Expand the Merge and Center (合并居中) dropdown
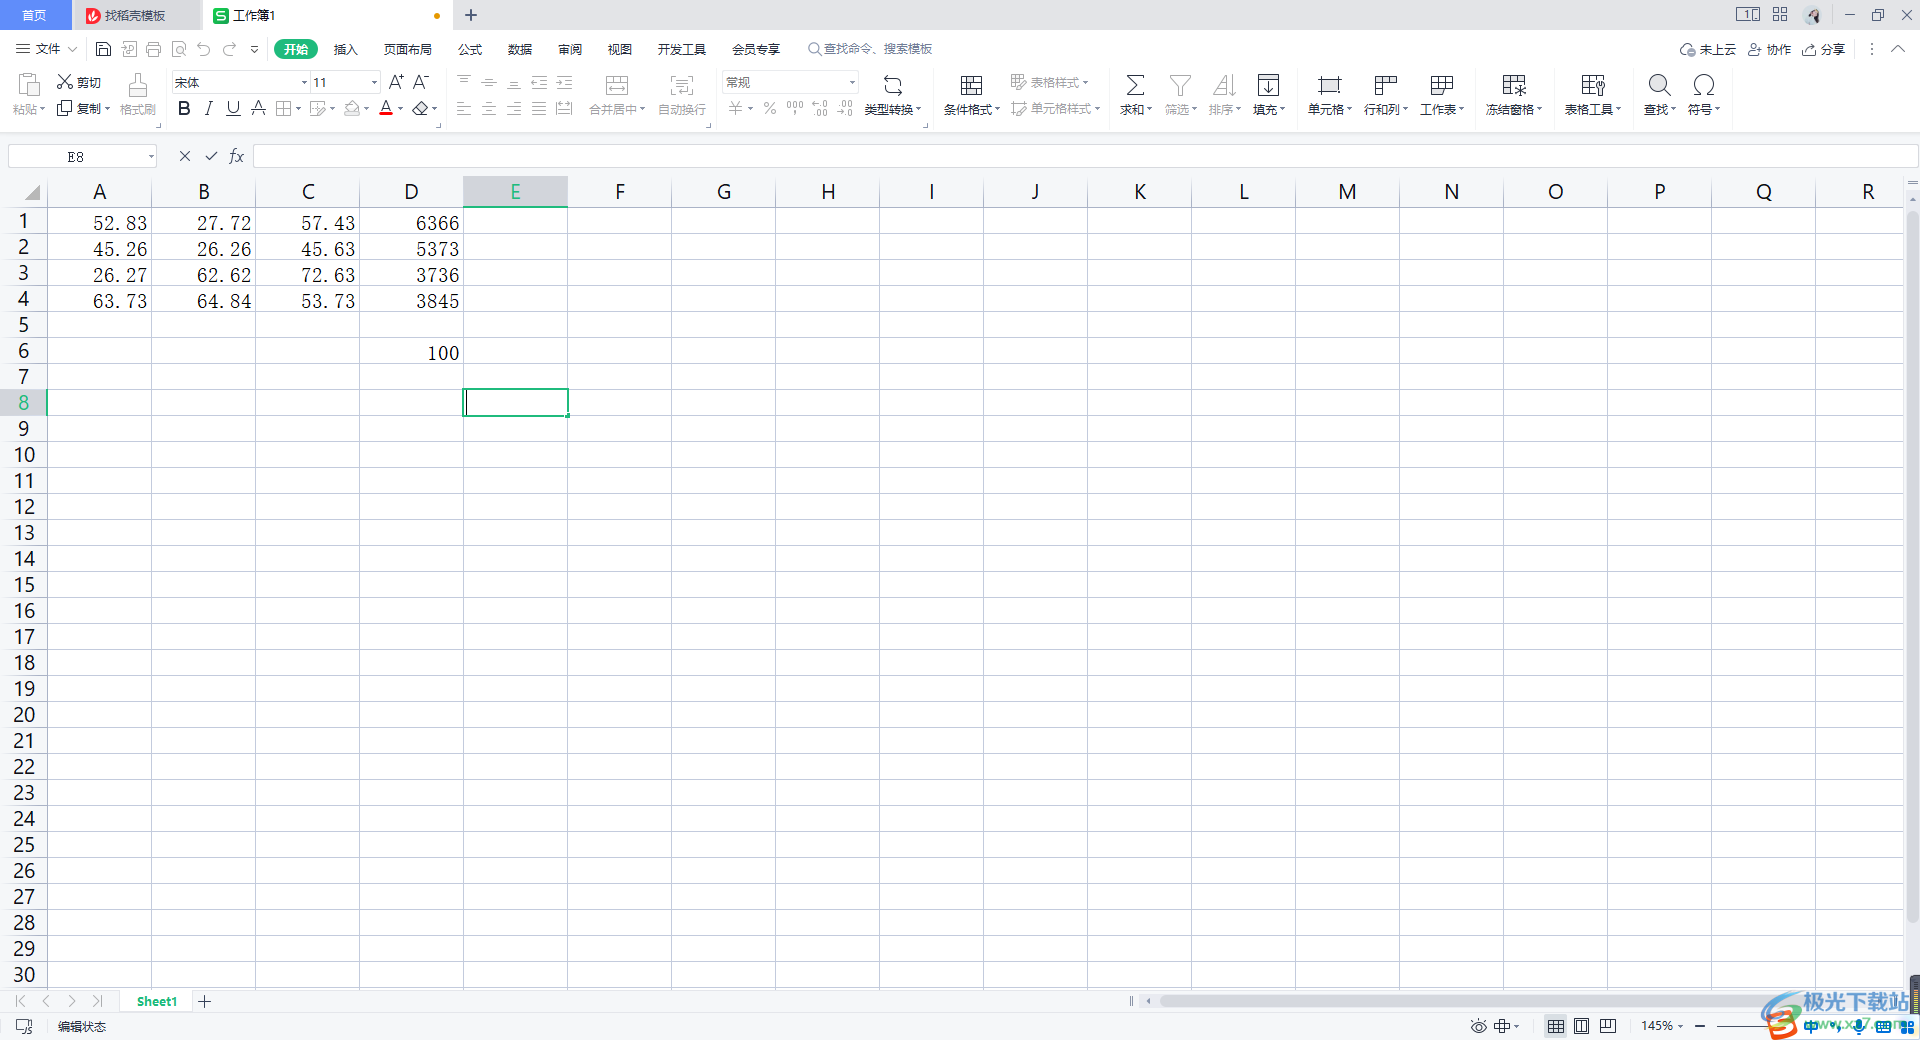 (x=642, y=110)
